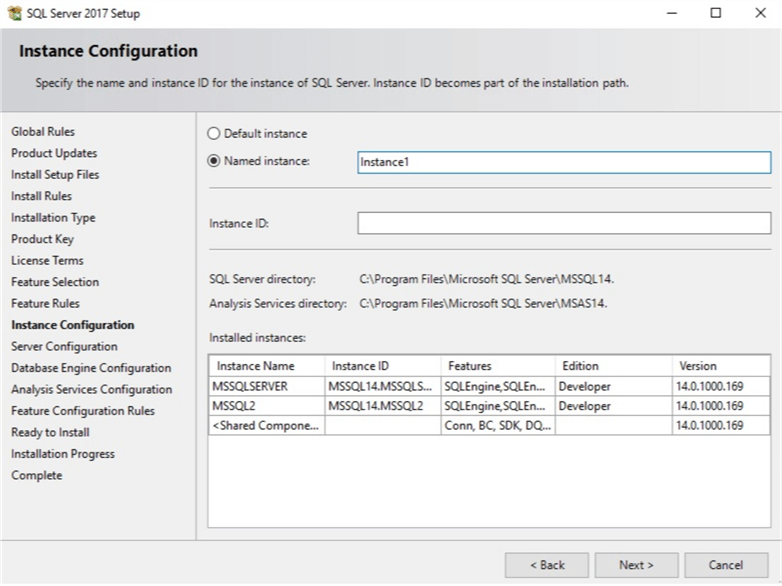Open the Installation Type step
This screenshot has height=586, width=782.
point(53,218)
